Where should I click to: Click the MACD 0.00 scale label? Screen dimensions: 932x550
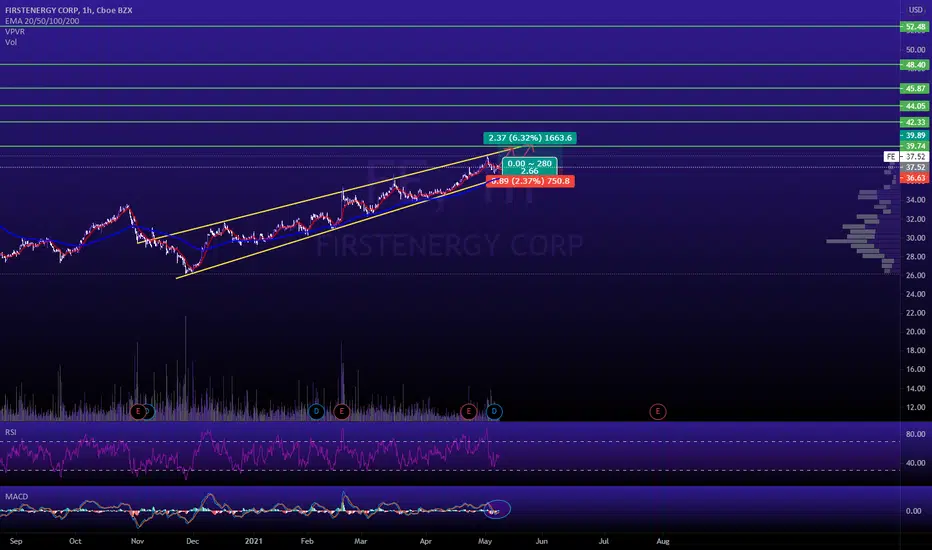click(x=914, y=511)
